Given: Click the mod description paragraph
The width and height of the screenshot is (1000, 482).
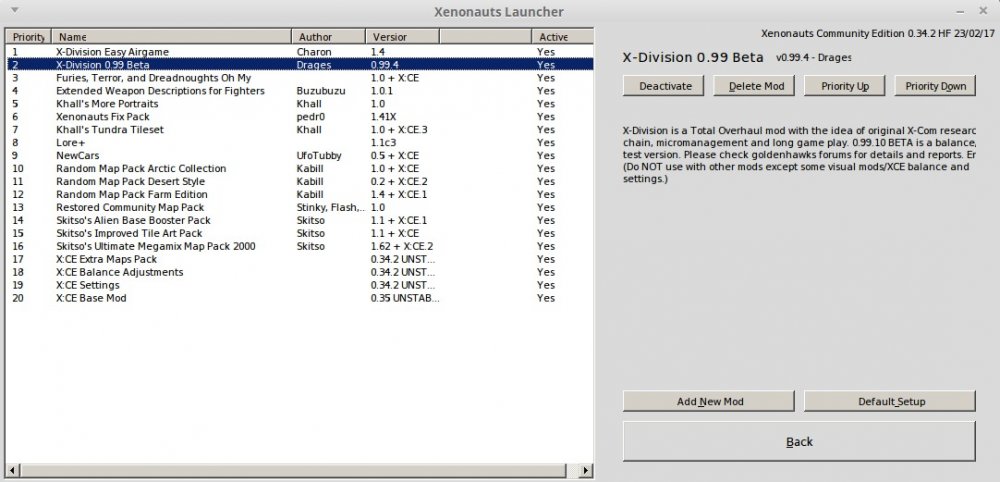Looking at the screenshot, I should pos(799,154).
